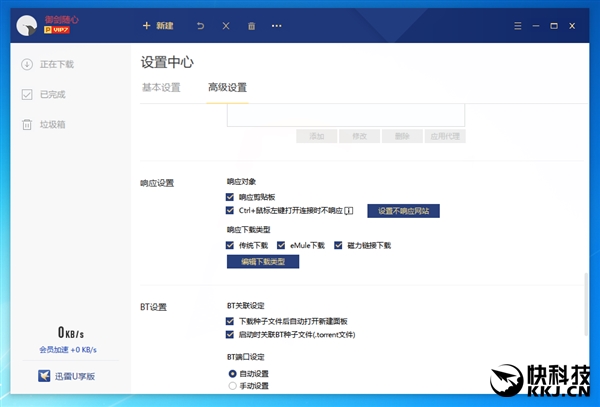600x407 pixels.
Task: Click the BT端口设定 label
Action: 246,357
